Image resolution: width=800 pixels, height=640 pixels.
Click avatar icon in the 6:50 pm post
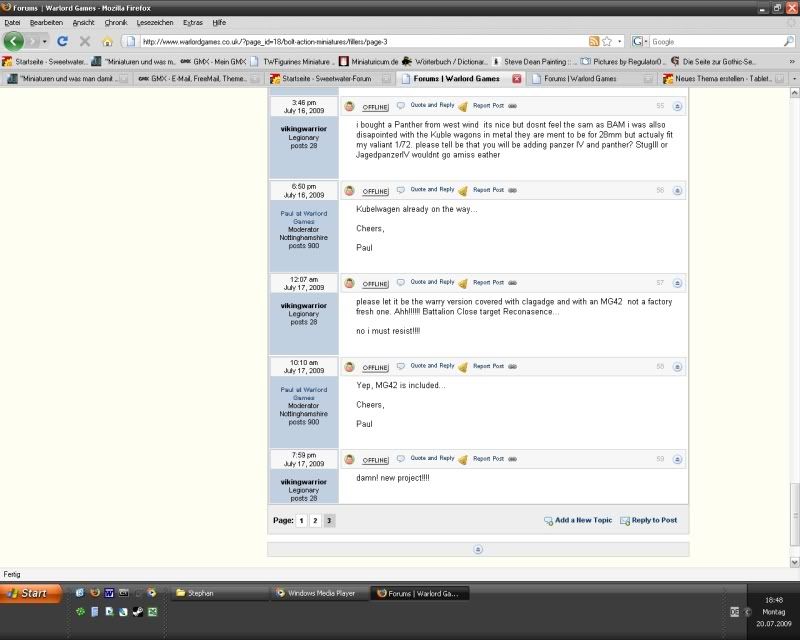349,190
